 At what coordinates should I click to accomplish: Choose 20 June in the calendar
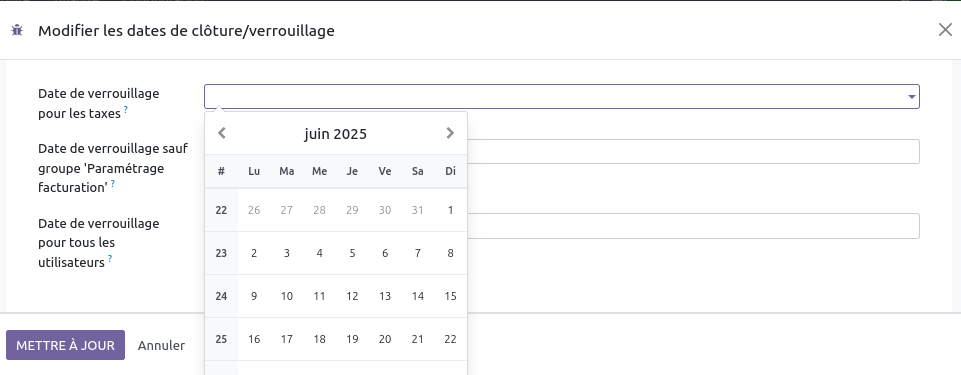pyautogui.click(x=385, y=339)
